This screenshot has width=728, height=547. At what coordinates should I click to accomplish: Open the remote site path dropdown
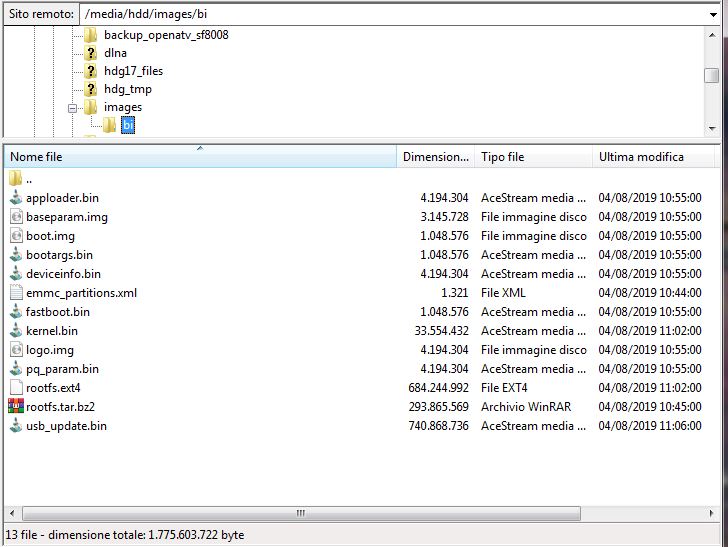pyautogui.click(x=713, y=14)
